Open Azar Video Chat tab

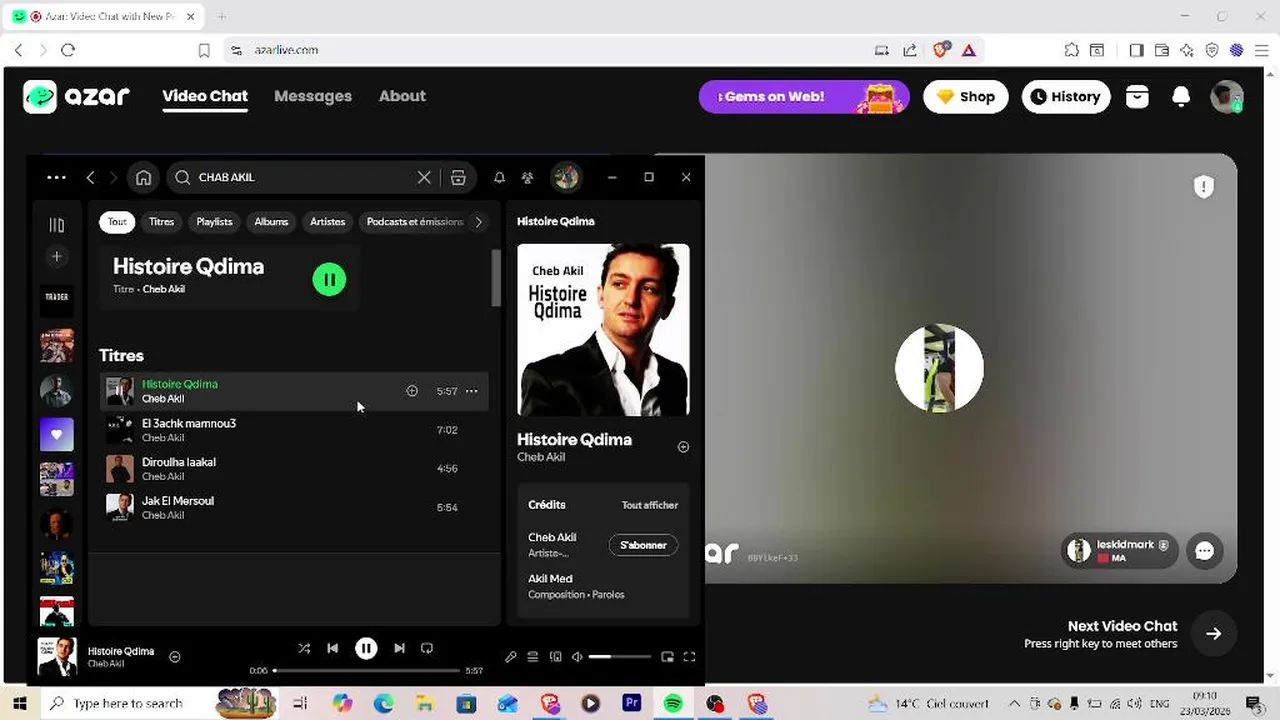(205, 96)
